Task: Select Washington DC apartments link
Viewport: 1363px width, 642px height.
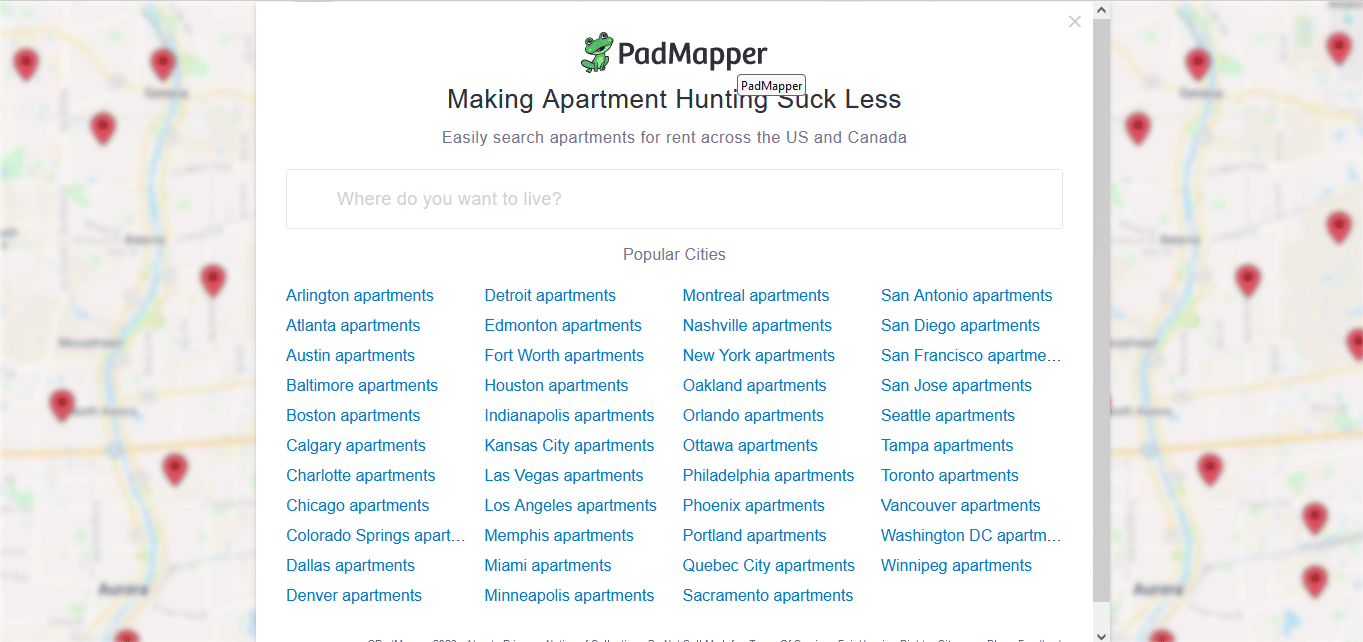Action: 971,536
